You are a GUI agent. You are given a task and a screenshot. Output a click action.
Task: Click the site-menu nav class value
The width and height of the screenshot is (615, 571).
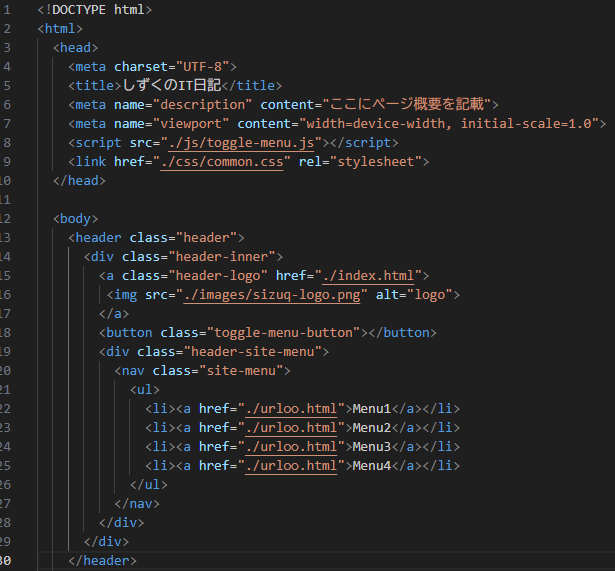(241, 371)
